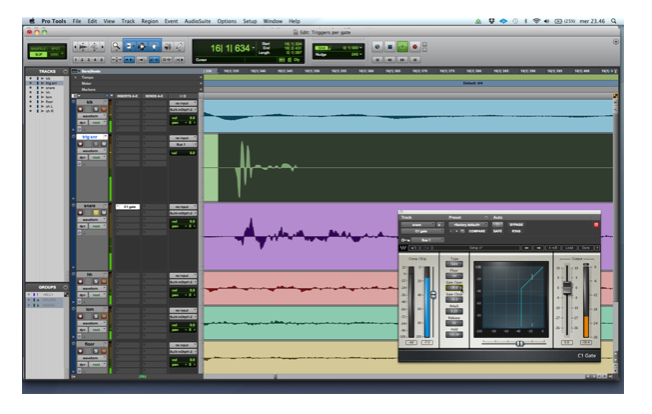Open the File menu
The image size is (652, 414).
pos(77,21)
